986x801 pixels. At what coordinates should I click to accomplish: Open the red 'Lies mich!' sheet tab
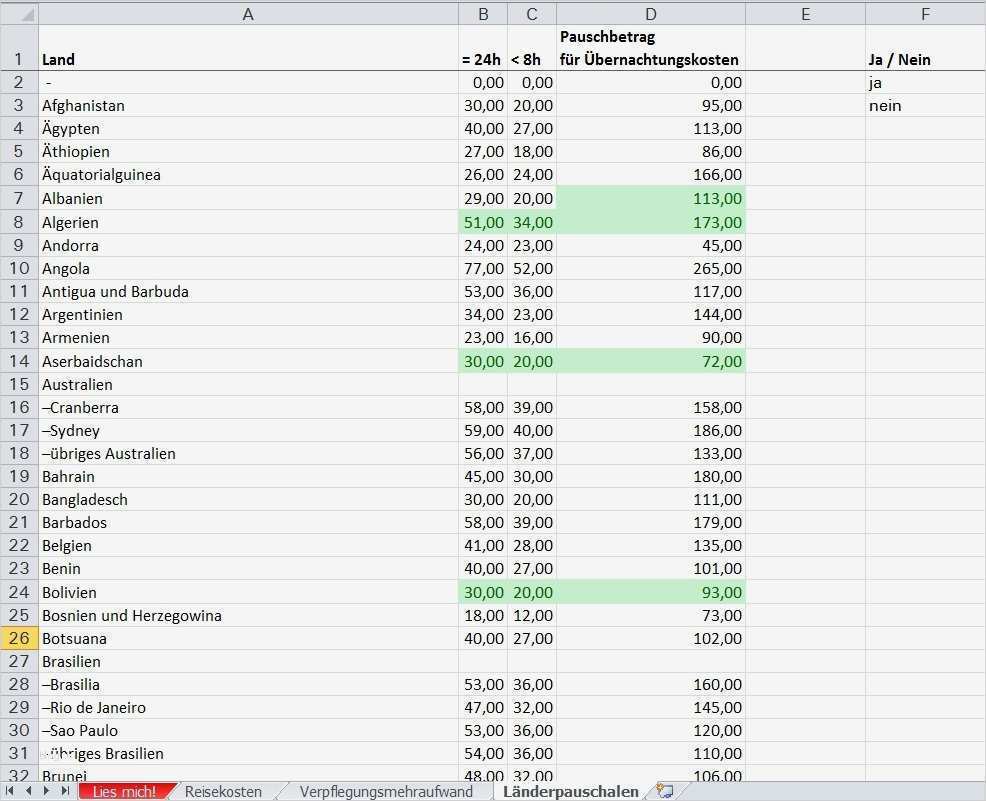point(124,792)
